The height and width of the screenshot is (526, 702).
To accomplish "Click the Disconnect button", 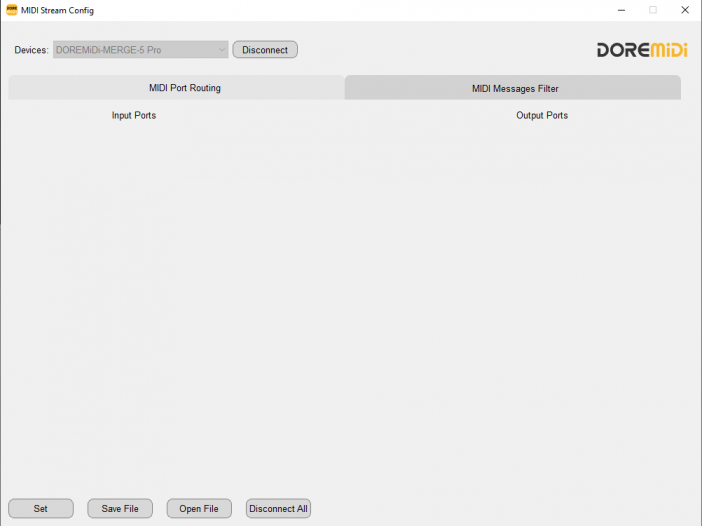I will click(x=265, y=50).
